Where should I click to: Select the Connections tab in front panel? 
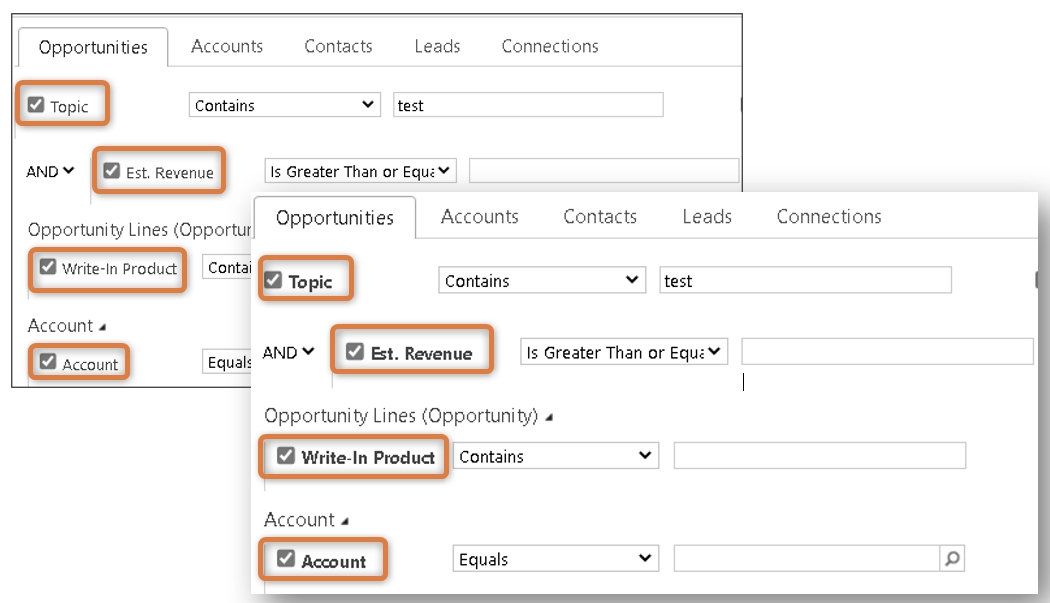click(x=828, y=217)
